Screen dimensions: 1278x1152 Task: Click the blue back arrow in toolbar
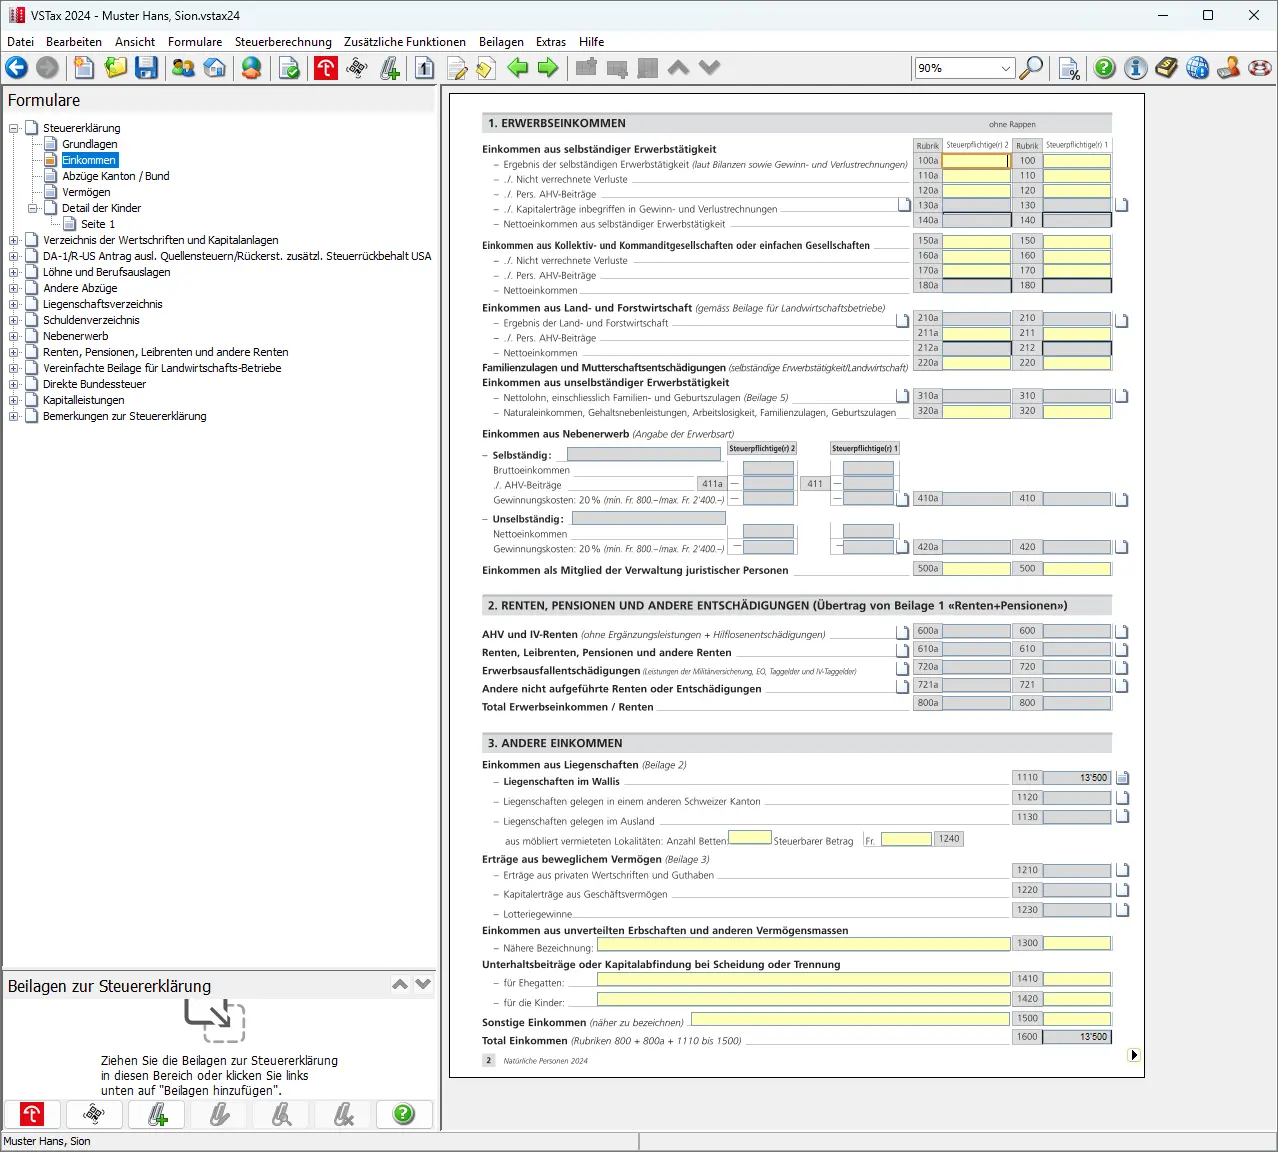(17, 68)
